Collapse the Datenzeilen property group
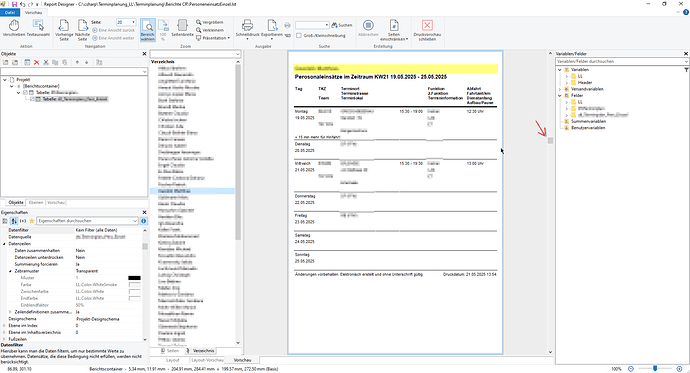This screenshot has width=690, height=373. (x=4, y=244)
